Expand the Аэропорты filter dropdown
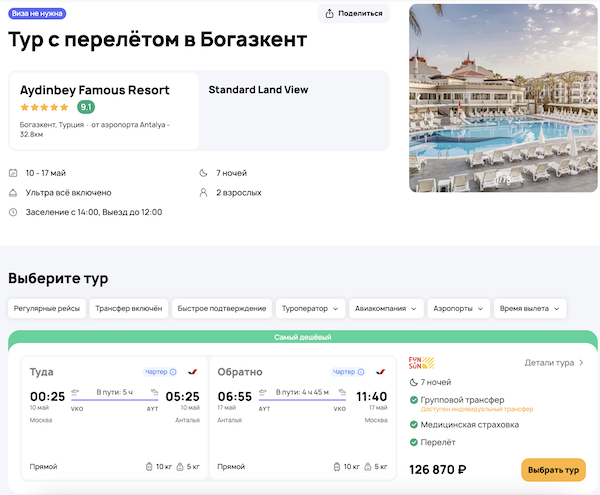The width and height of the screenshot is (600, 495). coord(460,308)
